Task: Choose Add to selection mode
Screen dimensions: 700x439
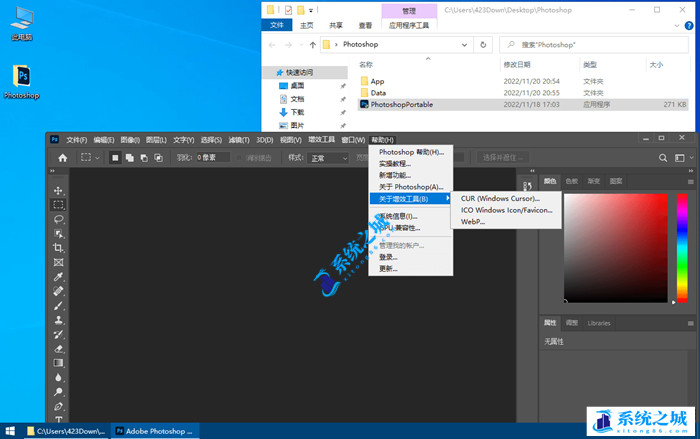Action: coord(129,158)
